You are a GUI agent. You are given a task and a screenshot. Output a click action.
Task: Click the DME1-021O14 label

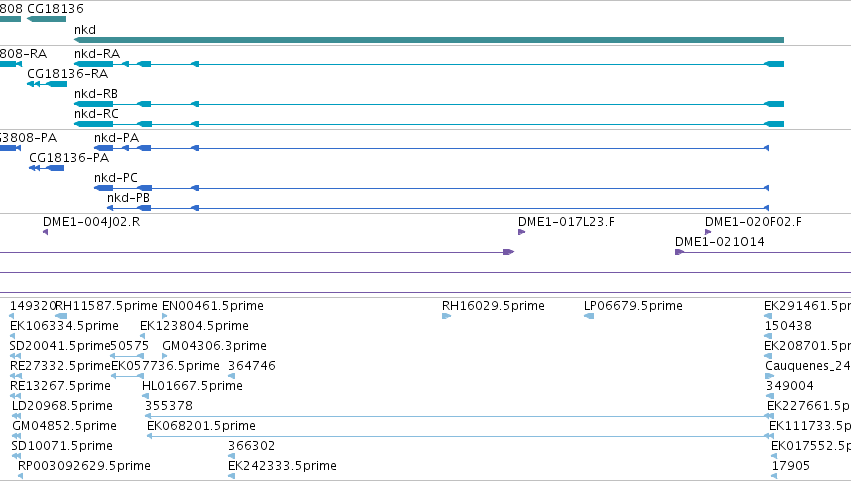pos(719,242)
